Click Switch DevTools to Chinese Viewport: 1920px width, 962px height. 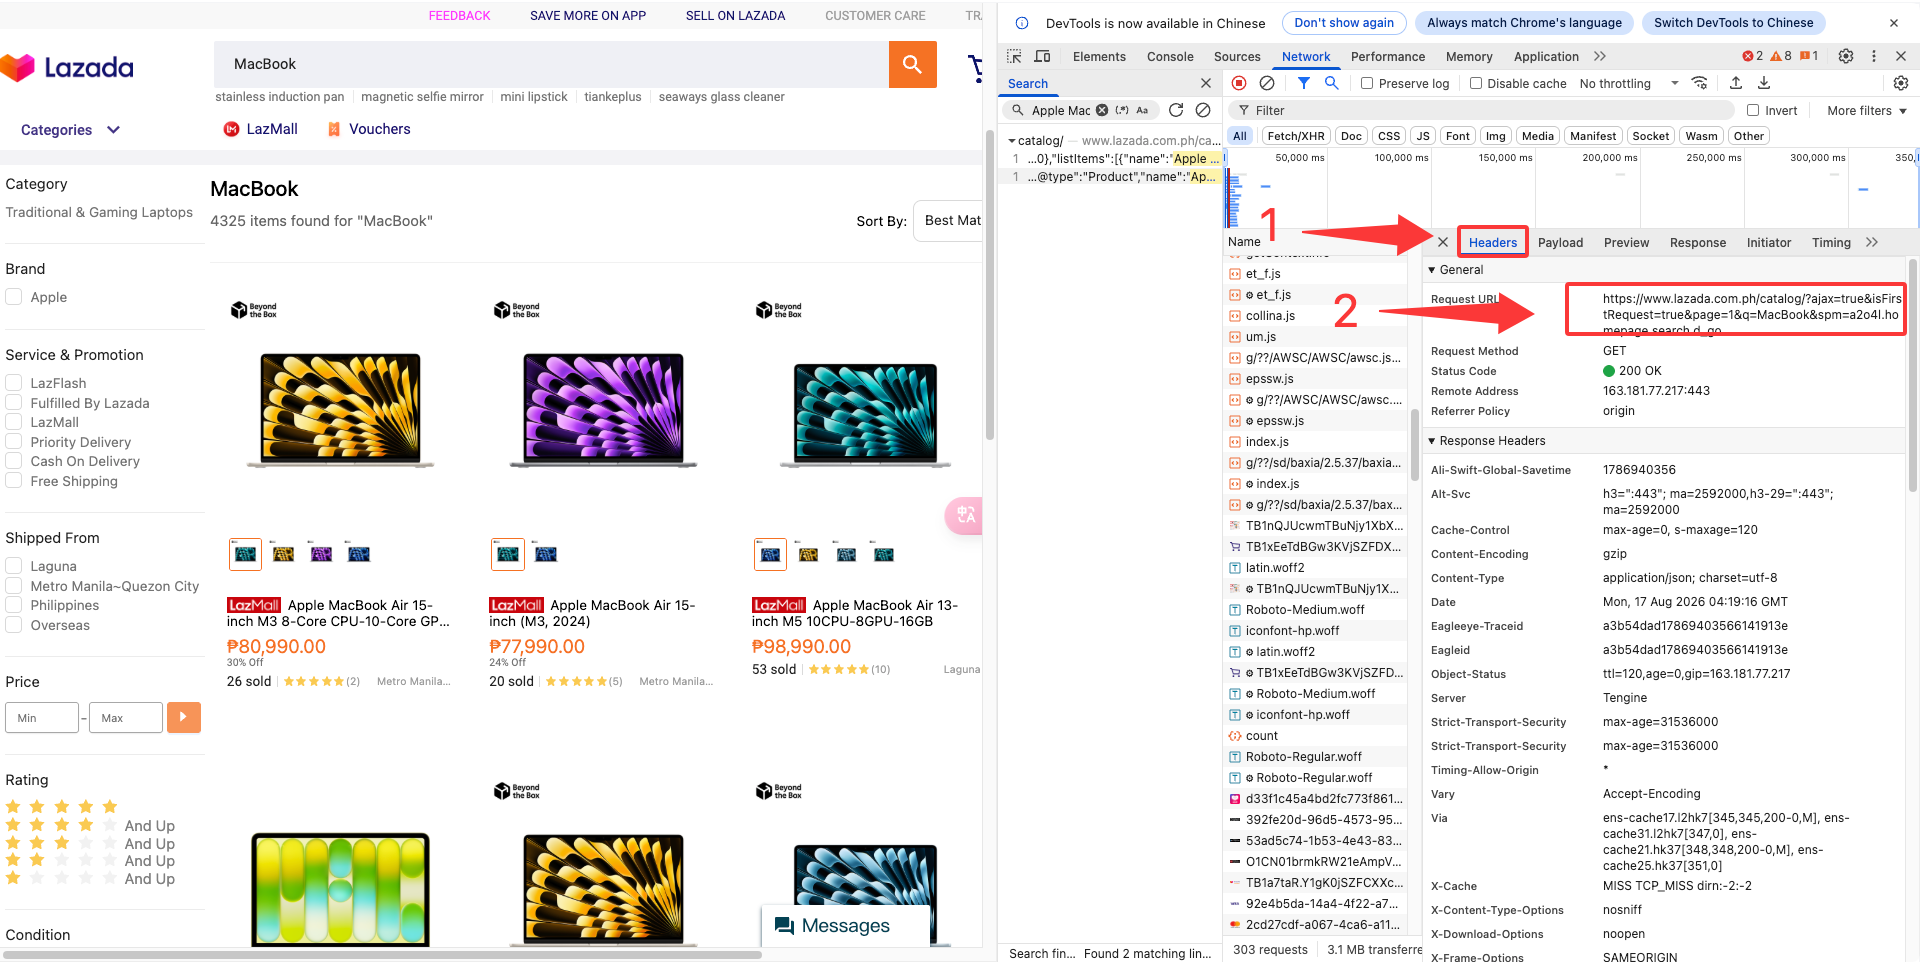pos(1733,23)
